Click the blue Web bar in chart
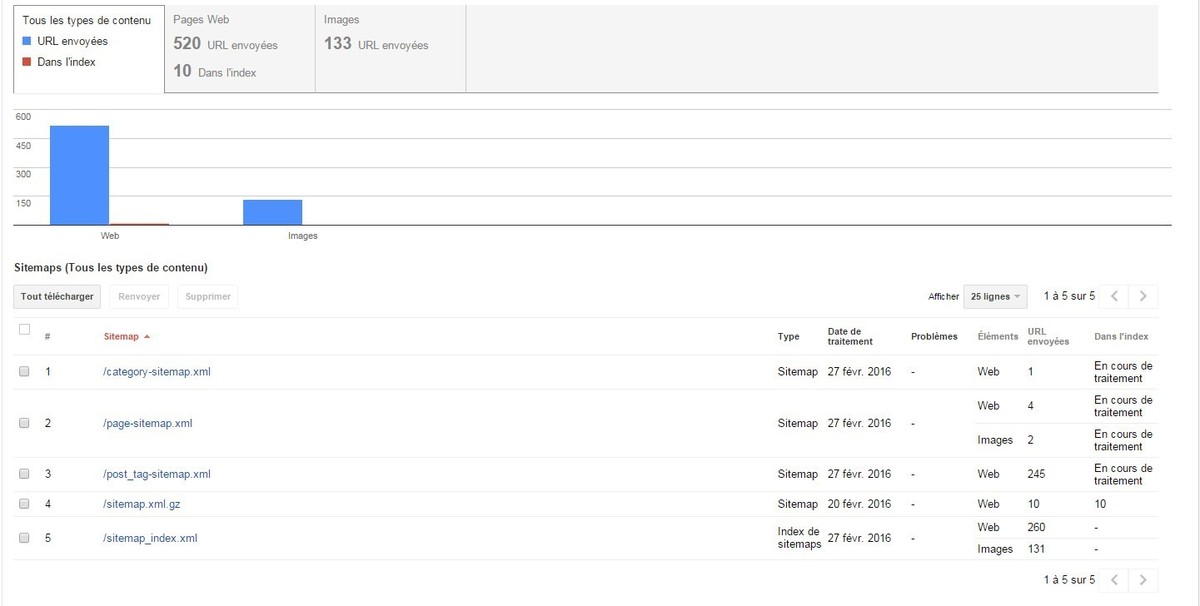Image resolution: width=1200 pixels, height=606 pixels. 79,175
